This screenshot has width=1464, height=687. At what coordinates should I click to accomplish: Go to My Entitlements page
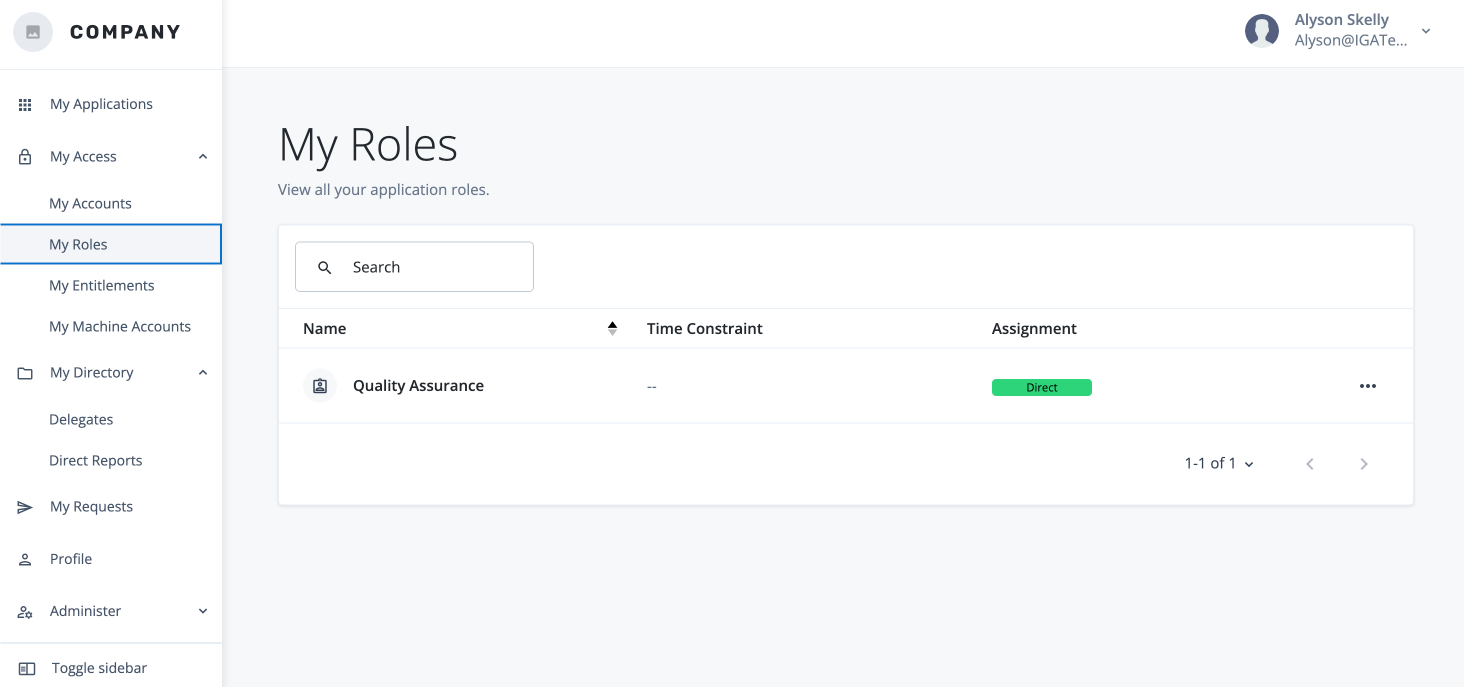(102, 286)
